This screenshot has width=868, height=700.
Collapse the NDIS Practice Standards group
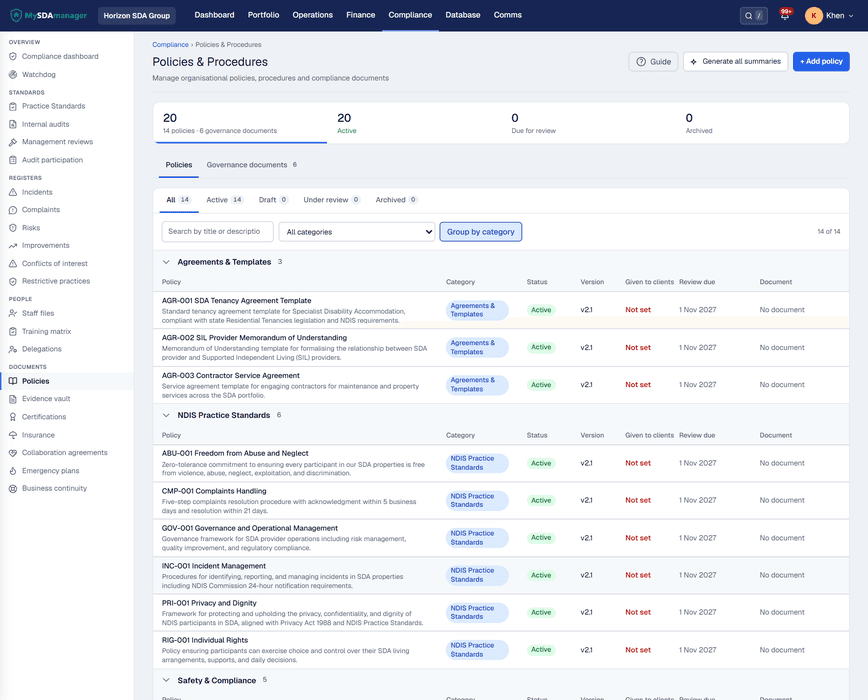tap(166, 416)
